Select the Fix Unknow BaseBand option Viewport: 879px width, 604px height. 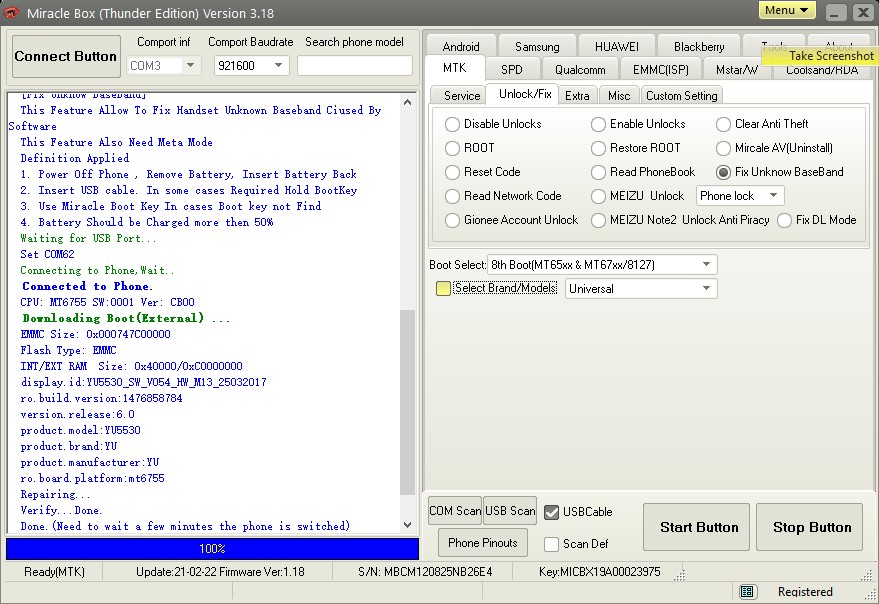[x=723, y=172]
